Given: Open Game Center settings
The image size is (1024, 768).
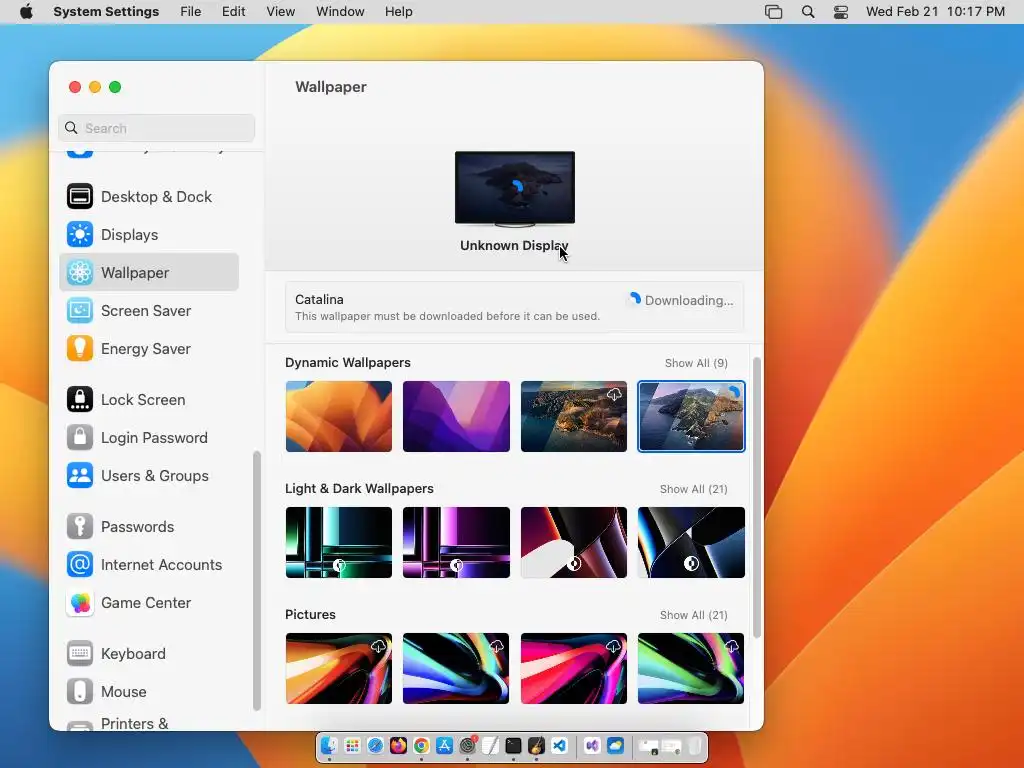Looking at the screenshot, I should point(149,602).
